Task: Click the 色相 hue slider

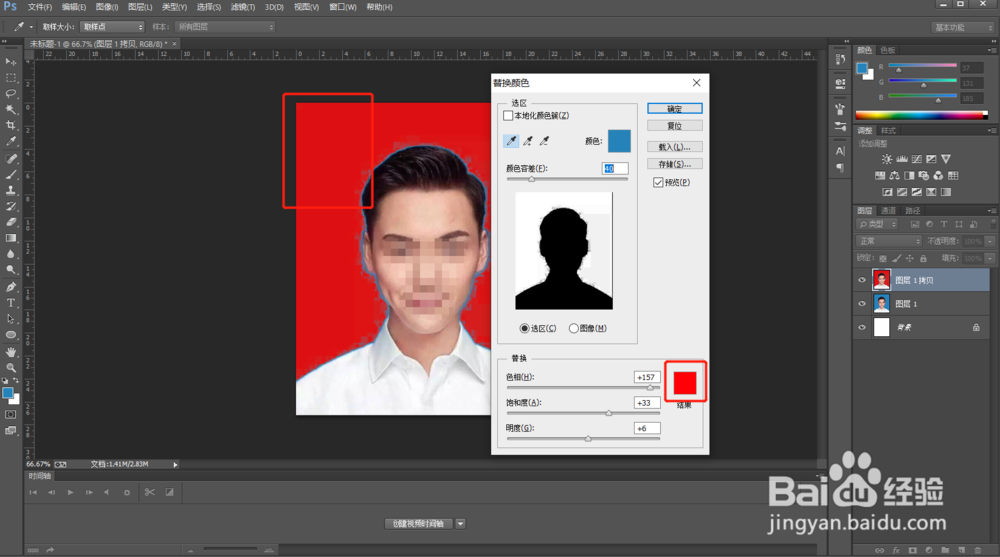Action: (x=584, y=387)
